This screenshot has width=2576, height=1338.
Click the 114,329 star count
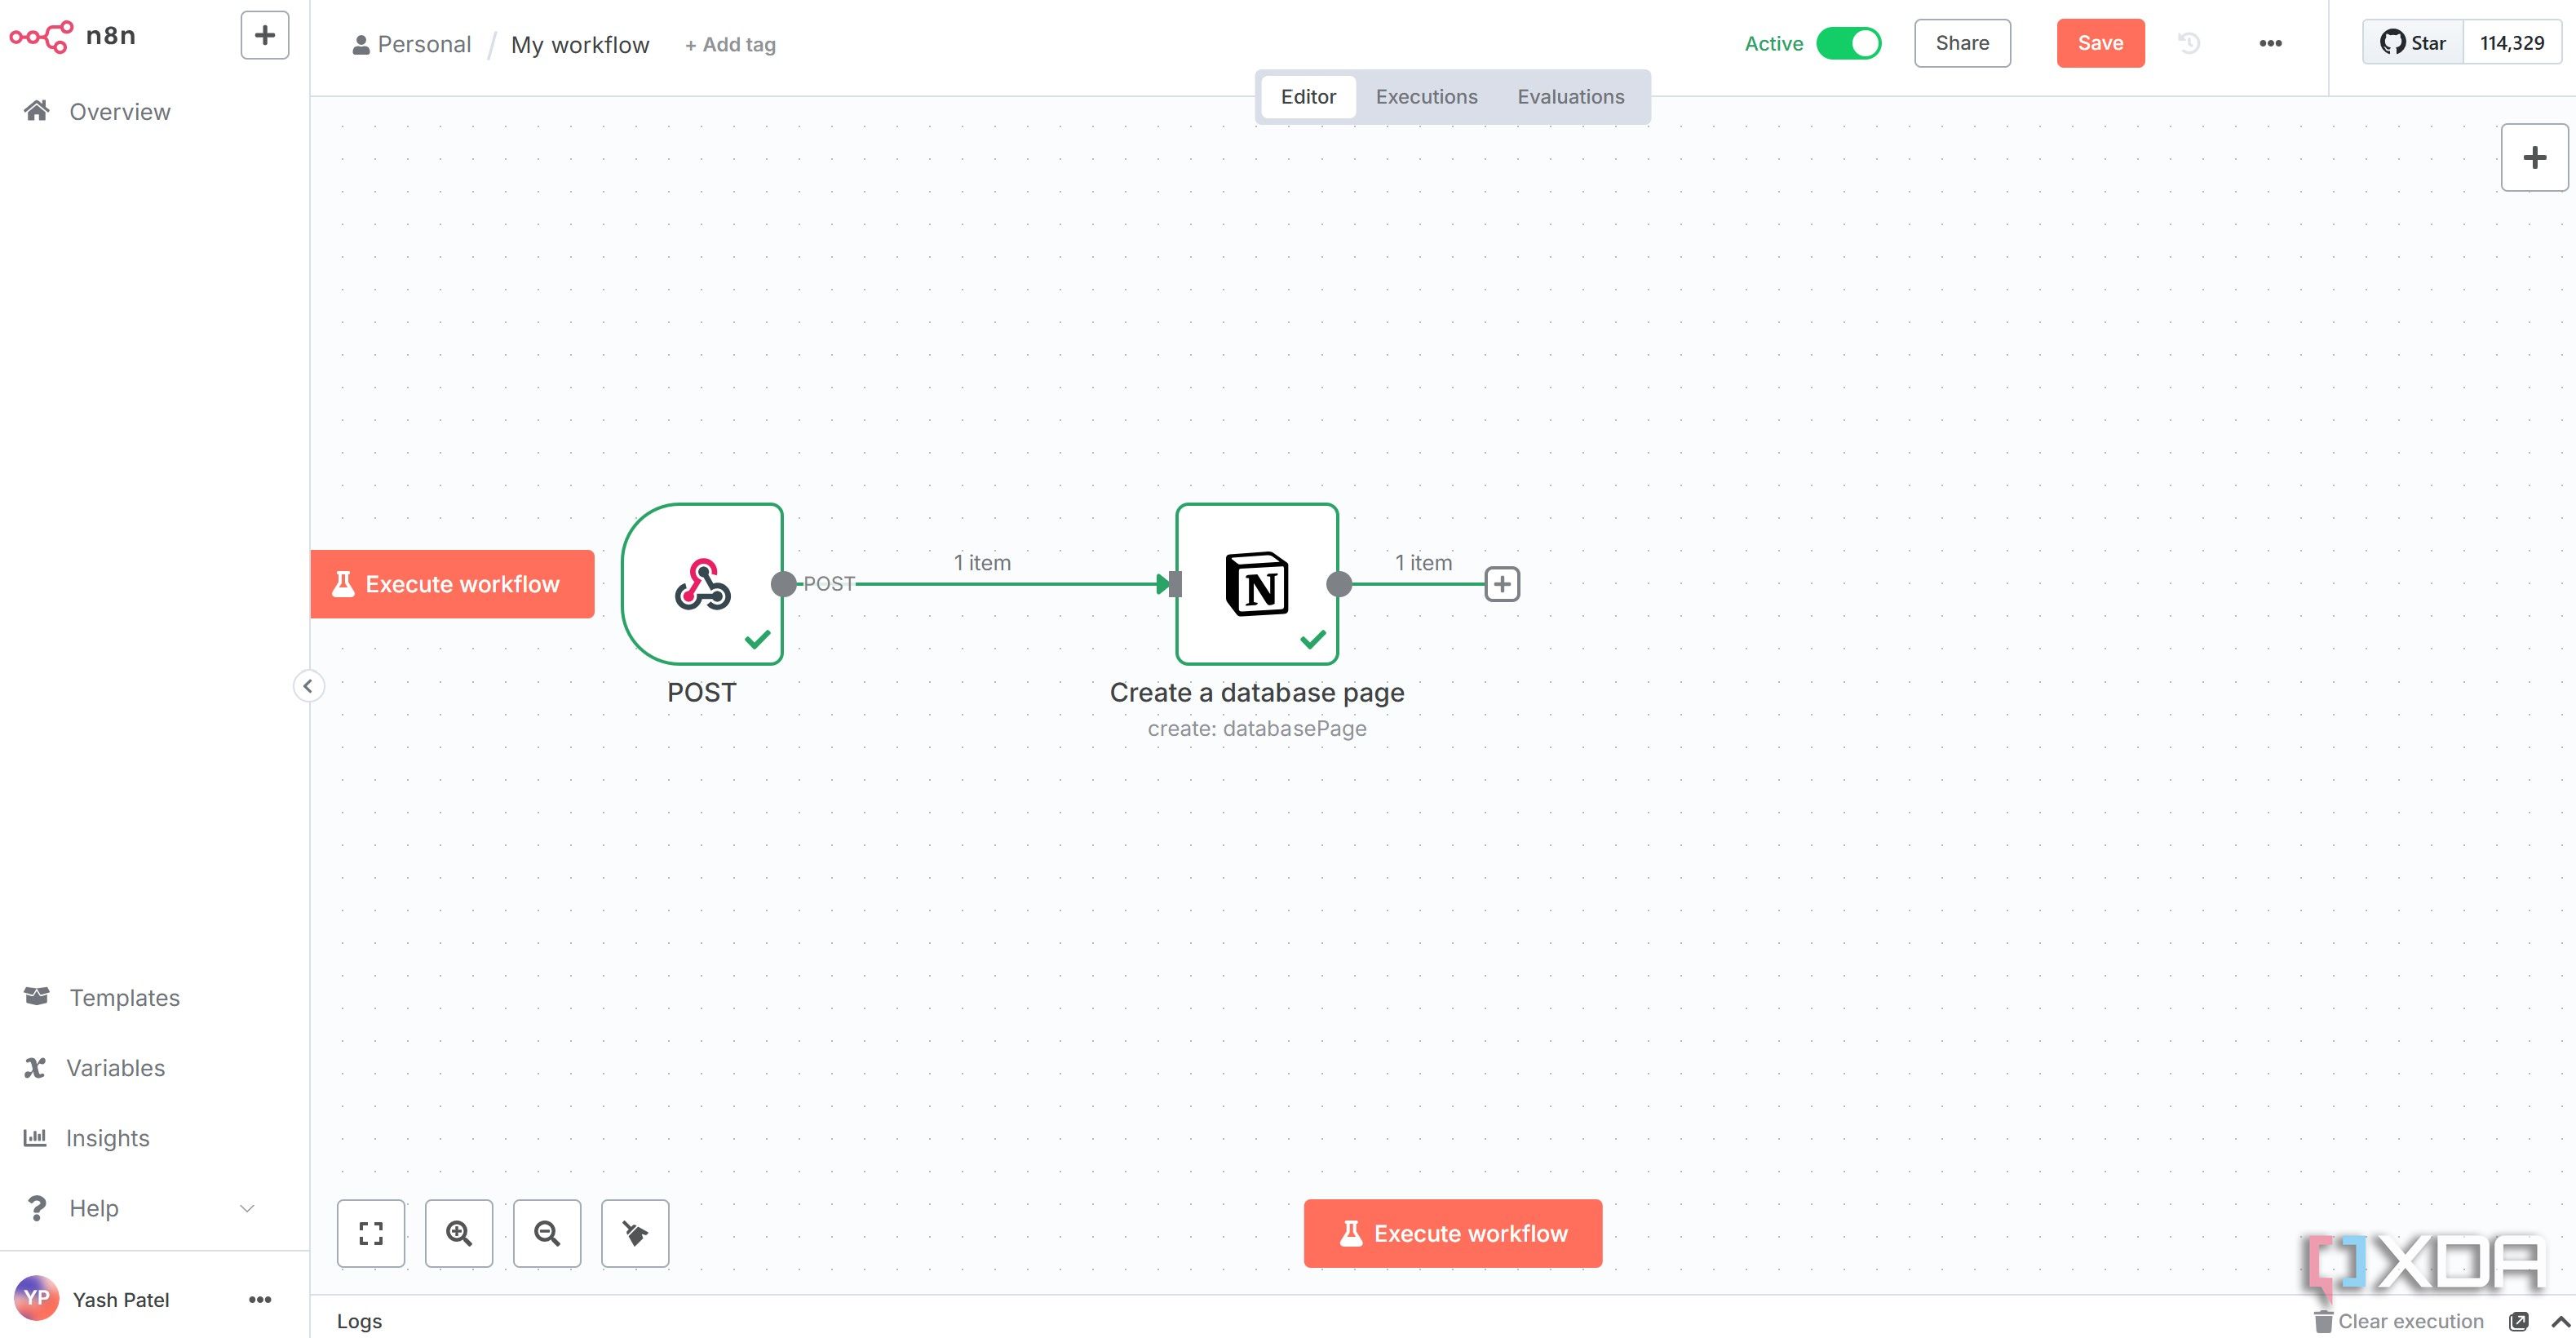tap(2512, 43)
